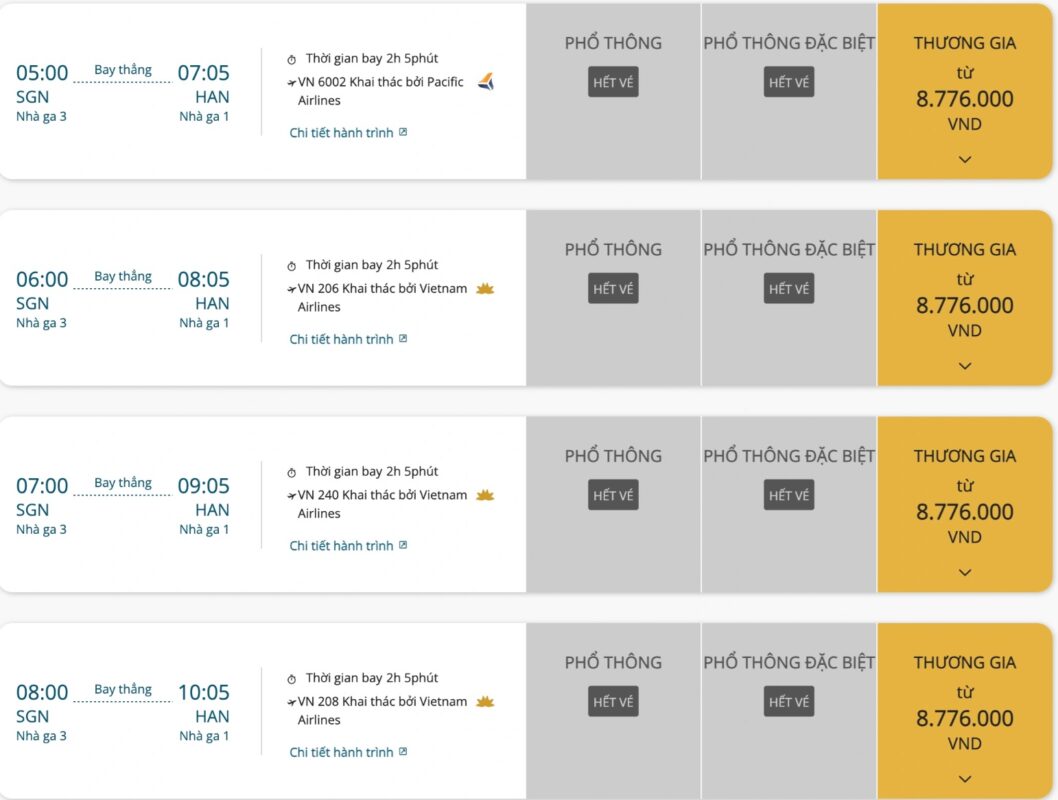Click clock icon beside 05:00 flight duration

(x=291, y=60)
